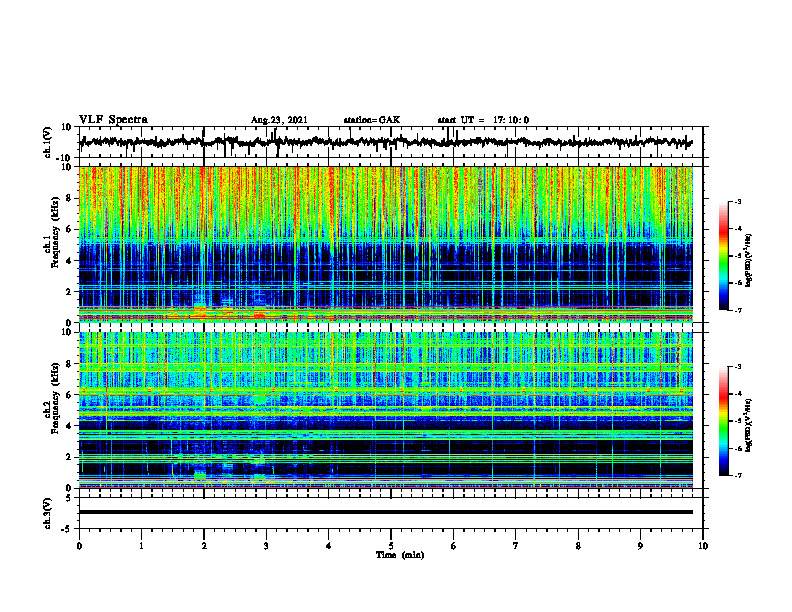Click the "-3" label on lower color scale
Image resolution: width=792 pixels, height=612 pixels.
[x=737, y=367]
